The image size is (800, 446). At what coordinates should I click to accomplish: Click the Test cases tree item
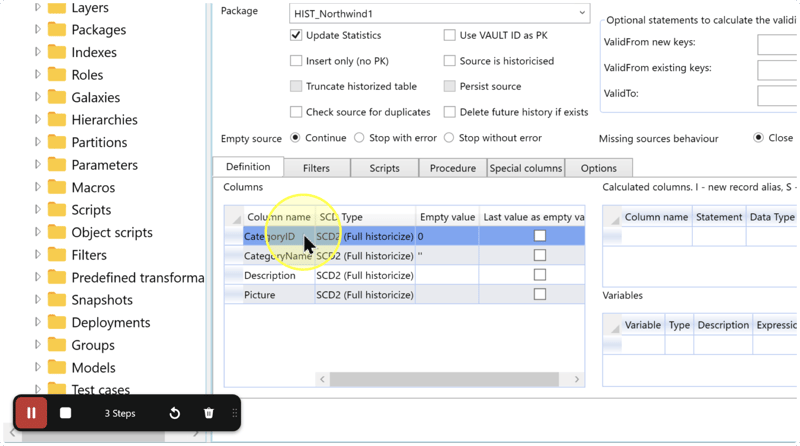pos(101,390)
